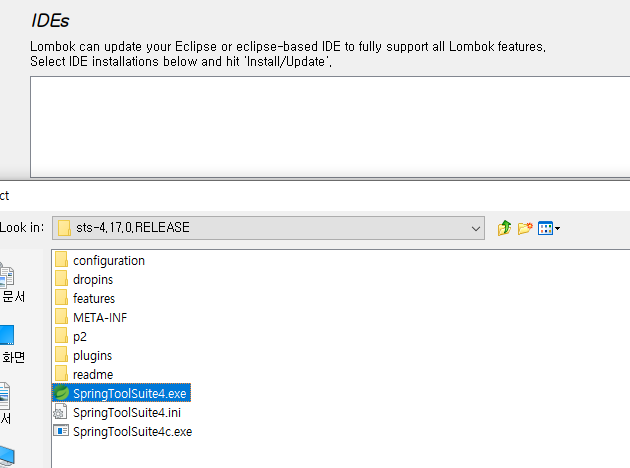Open the view menu icon
Viewport: 630px width, 468px height.
pyautogui.click(x=549, y=228)
